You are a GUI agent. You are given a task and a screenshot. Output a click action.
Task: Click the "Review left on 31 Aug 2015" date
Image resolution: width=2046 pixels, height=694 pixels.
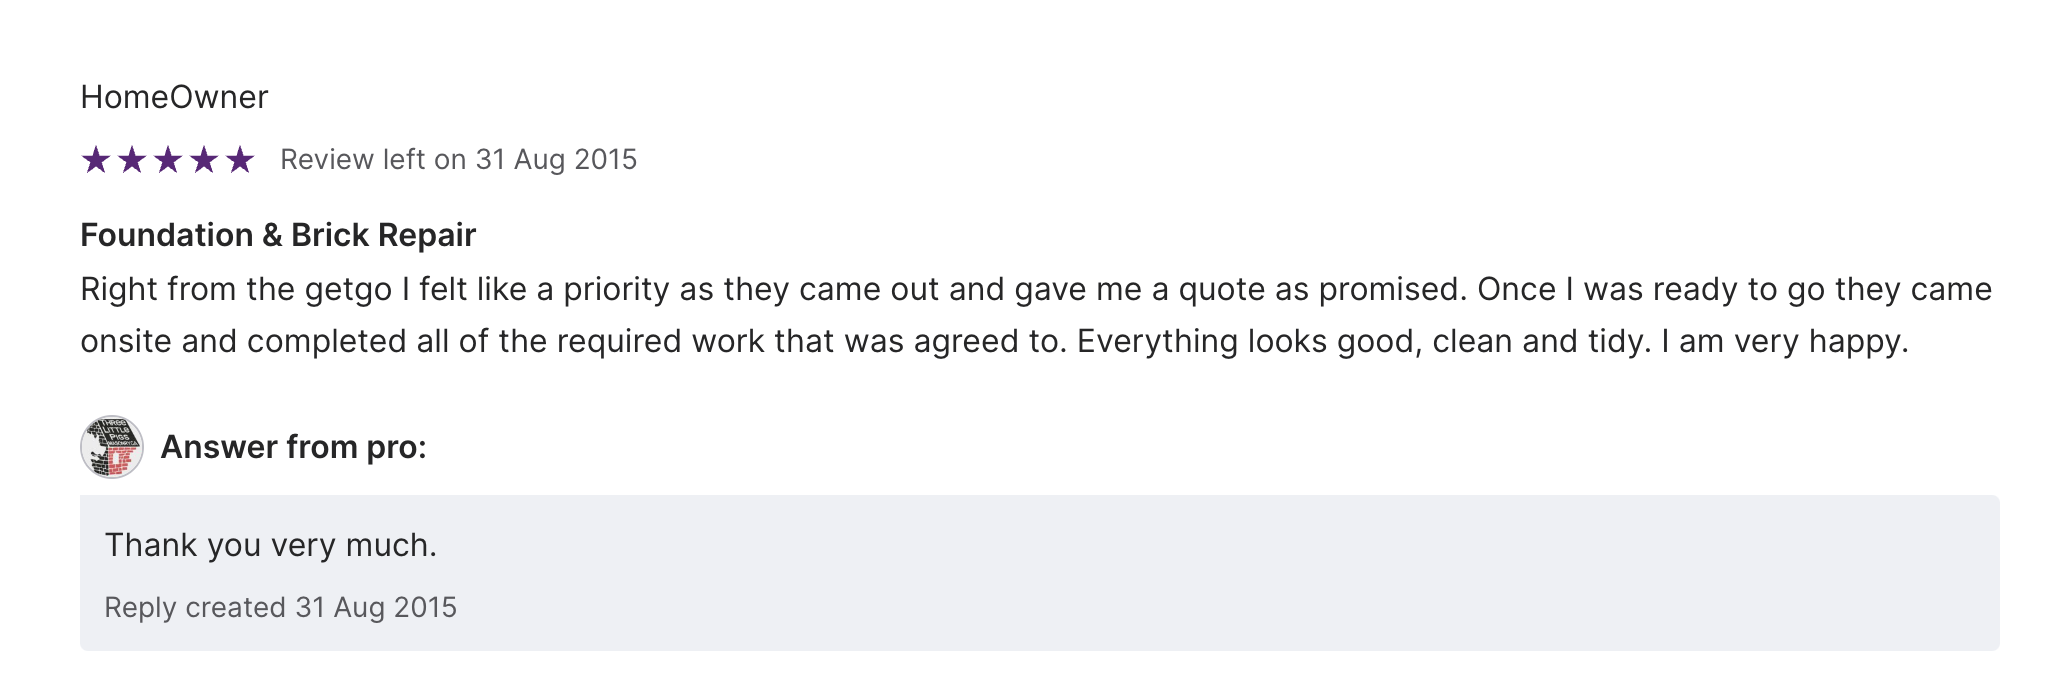coord(458,160)
